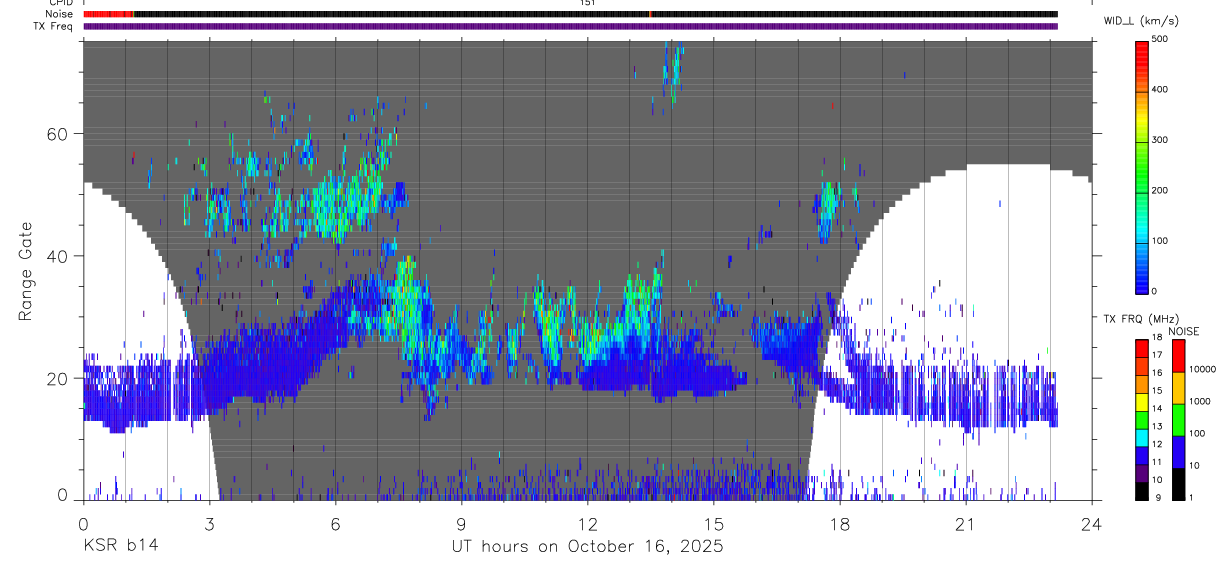This screenshot has height=567, width=1228.
Task: Click the 100 label on the width colorbar
Action: tap(1161, 241)
